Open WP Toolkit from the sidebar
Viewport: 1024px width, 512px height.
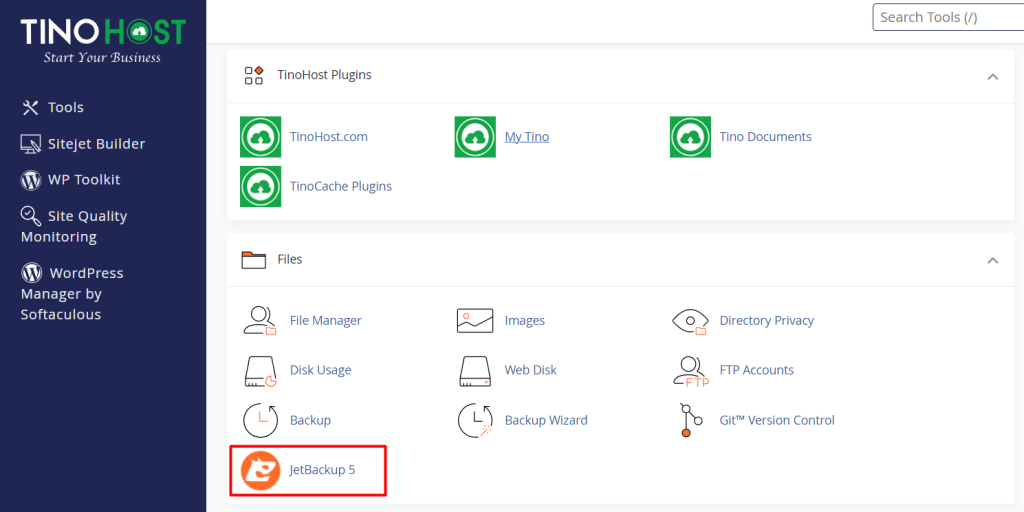tap(84, 180)
